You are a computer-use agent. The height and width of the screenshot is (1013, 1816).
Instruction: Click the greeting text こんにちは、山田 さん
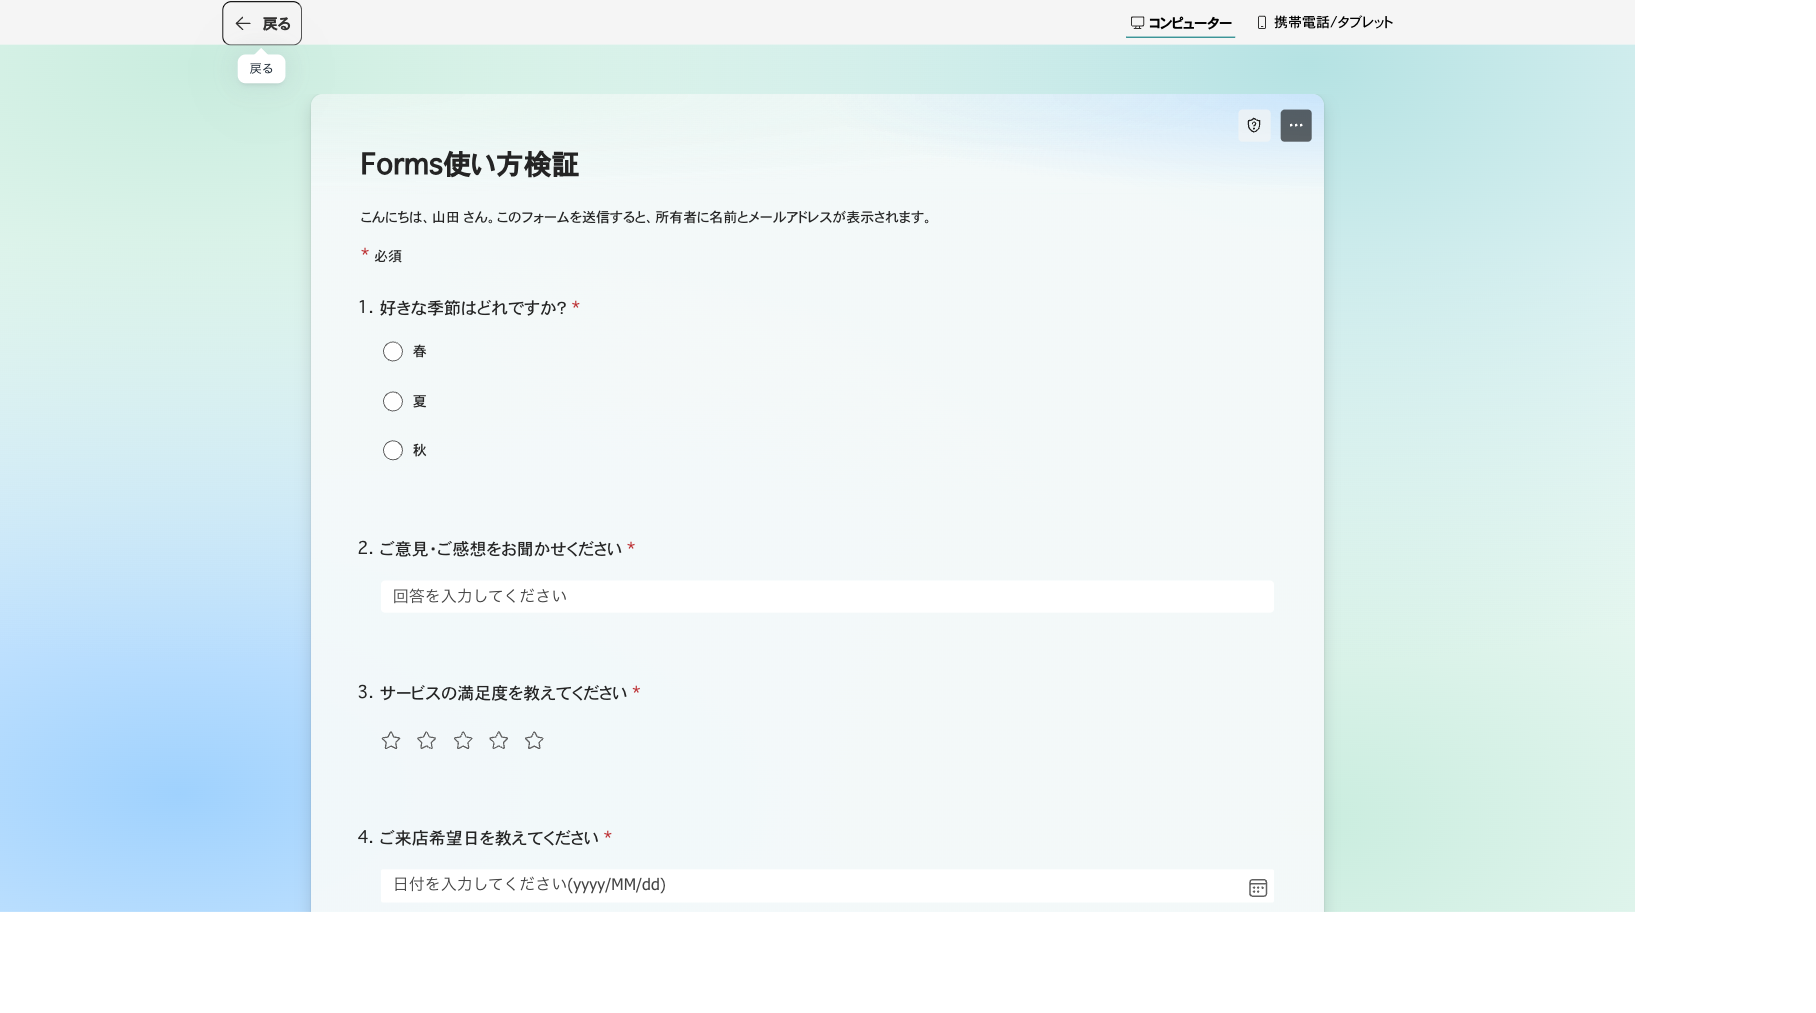[x=424, y=217]
